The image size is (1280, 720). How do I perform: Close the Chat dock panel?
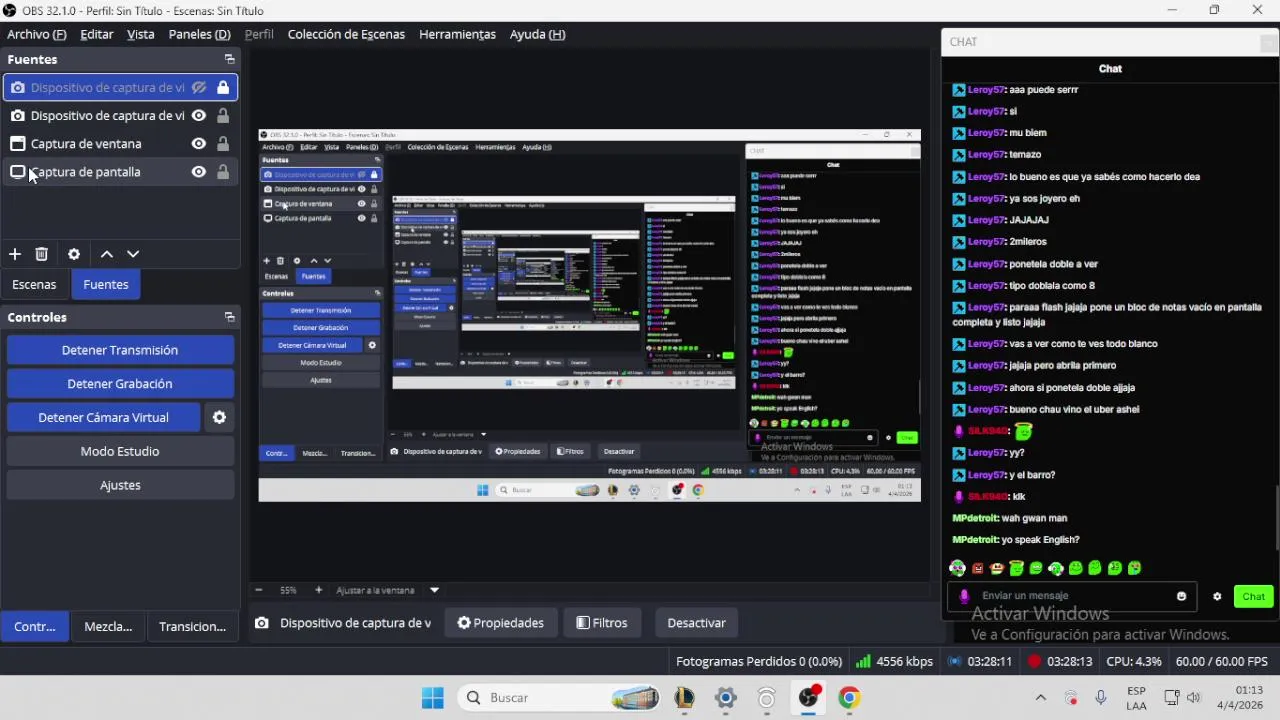click(1269, 42)
